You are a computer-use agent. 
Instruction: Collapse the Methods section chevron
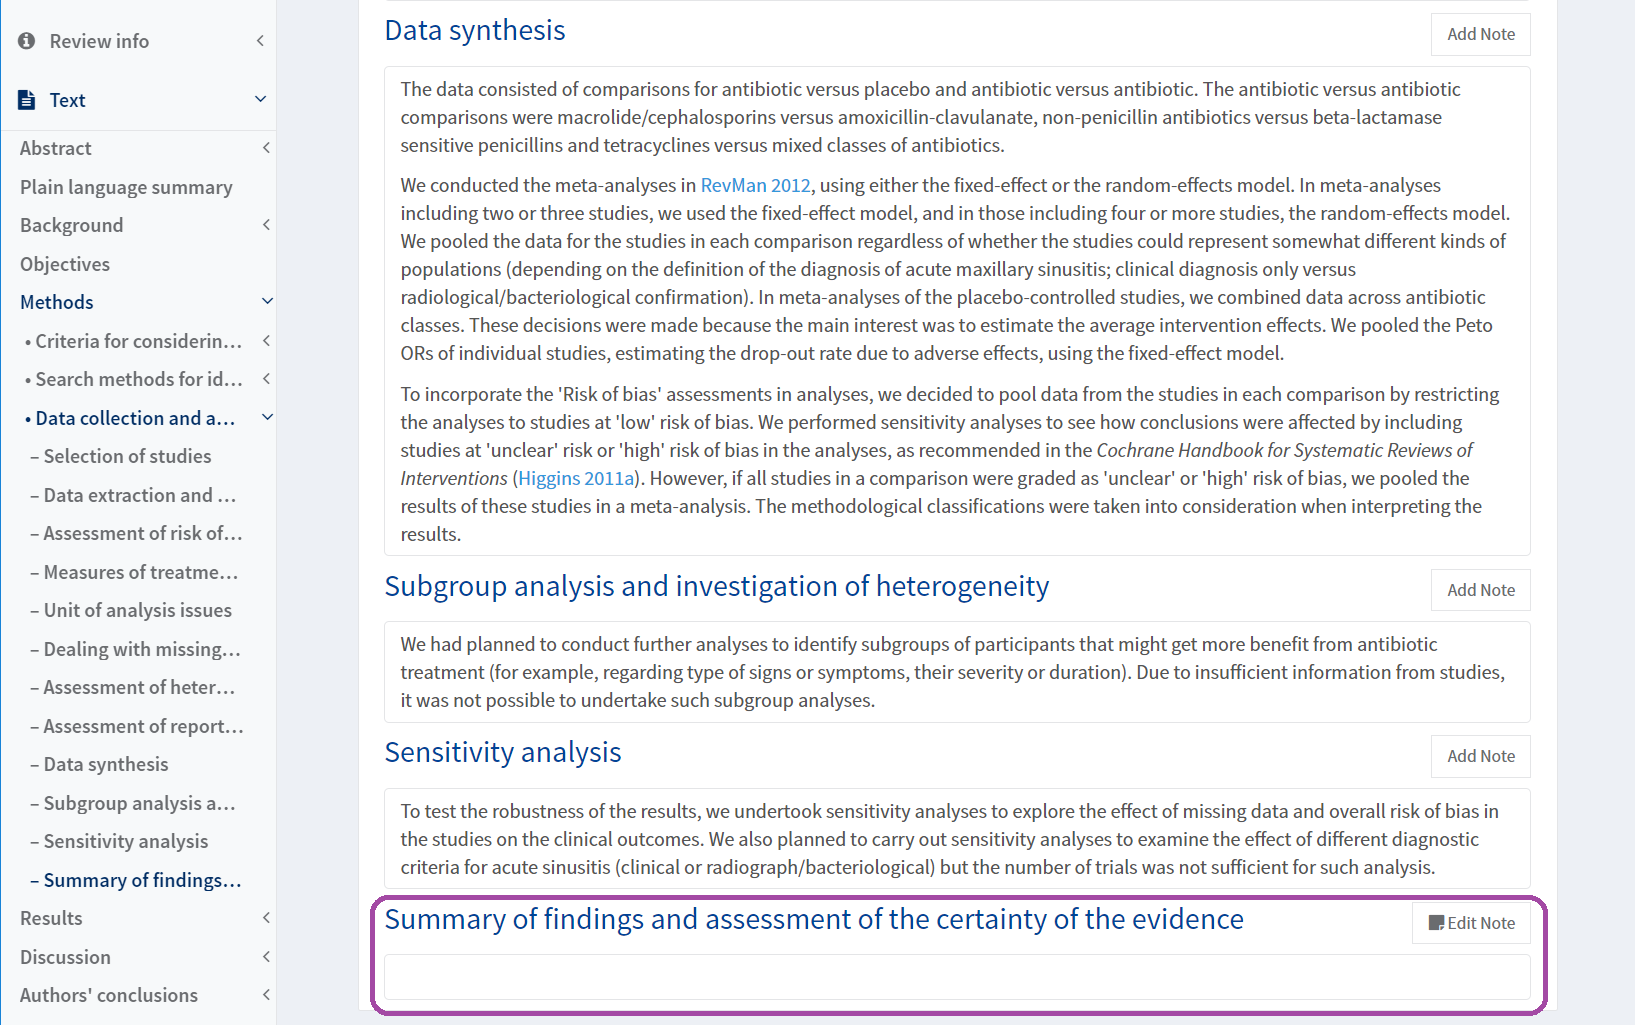(x=267, y=301)
